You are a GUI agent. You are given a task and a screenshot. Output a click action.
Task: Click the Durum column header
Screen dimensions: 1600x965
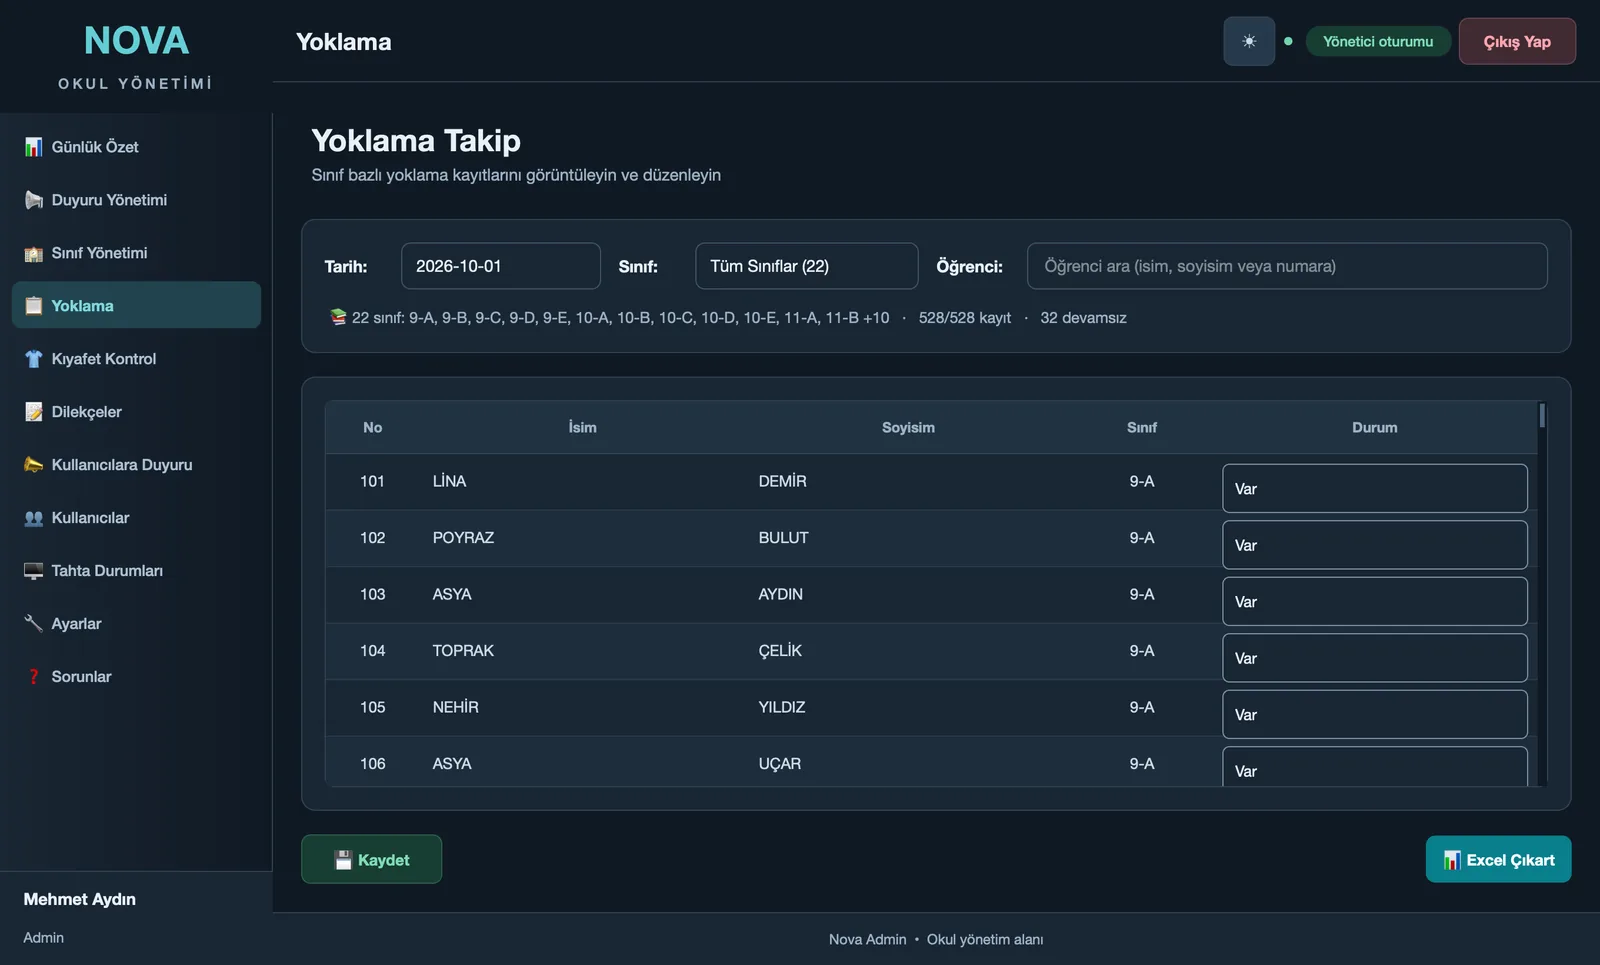click(1375, 427)
